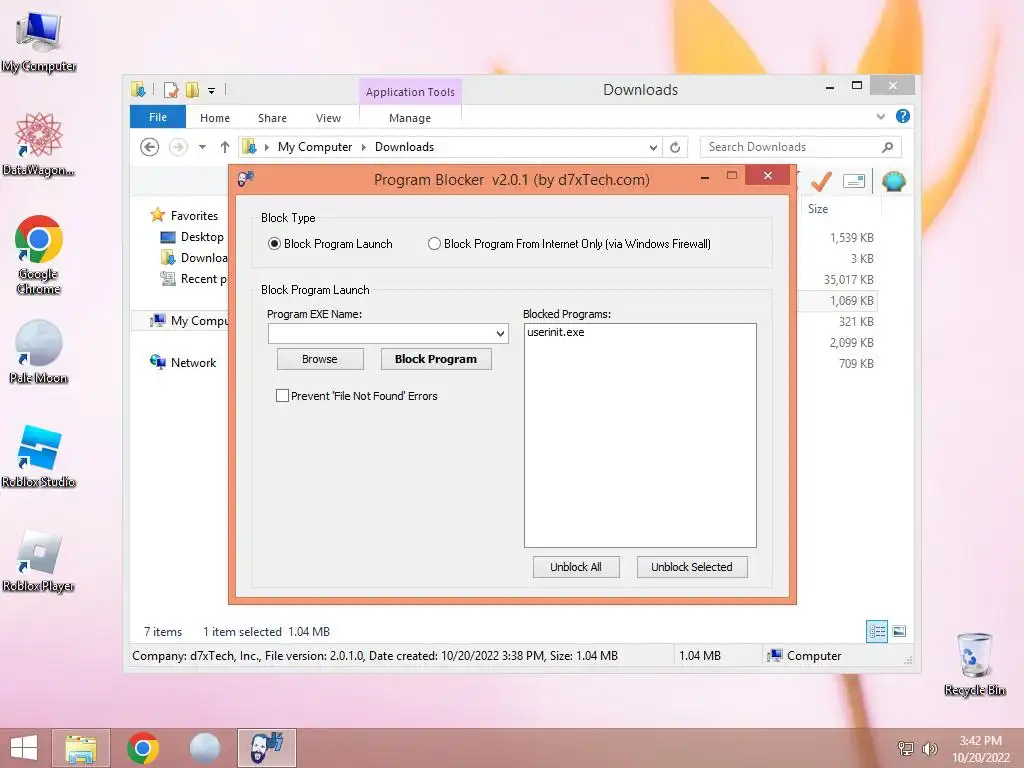1024x768 pixels.
Task: Switch to the Share ribbon tab
Action: click(272, 118)
